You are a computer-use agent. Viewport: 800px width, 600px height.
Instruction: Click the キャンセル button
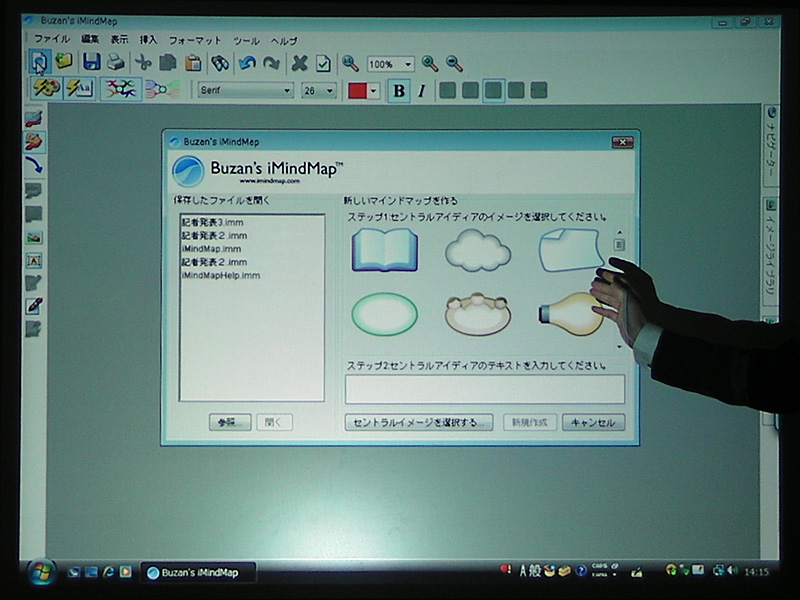click(x=595, y=422)
